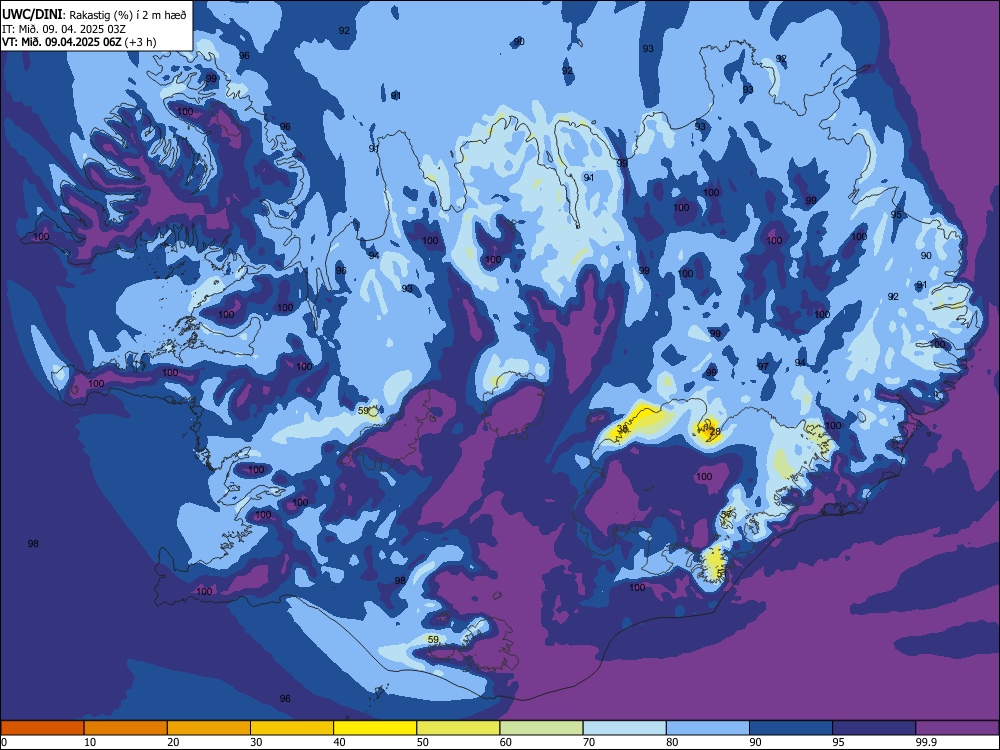Select the 20–30 humidity legend color
The image size is (1000, 750).
[209, 728]
